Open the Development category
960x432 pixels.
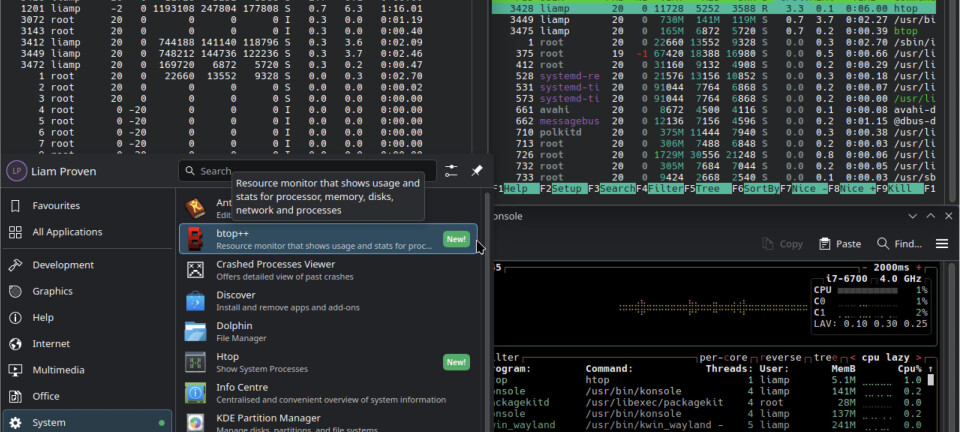(87, 265)
